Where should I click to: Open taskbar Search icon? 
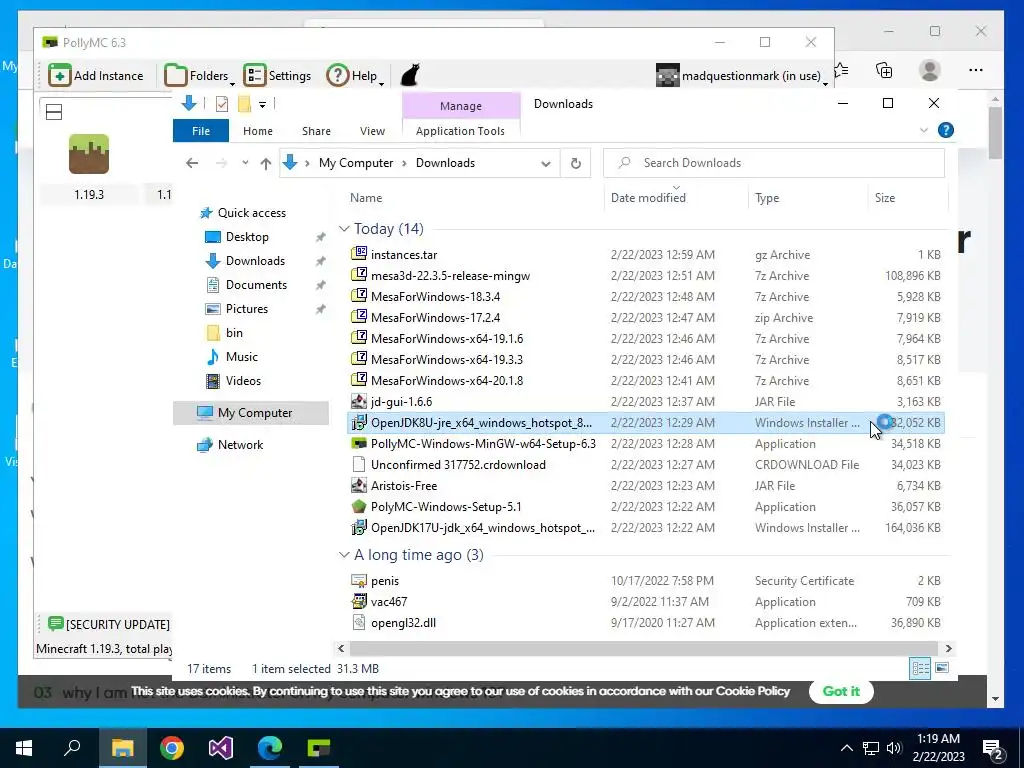pos(72,748)
